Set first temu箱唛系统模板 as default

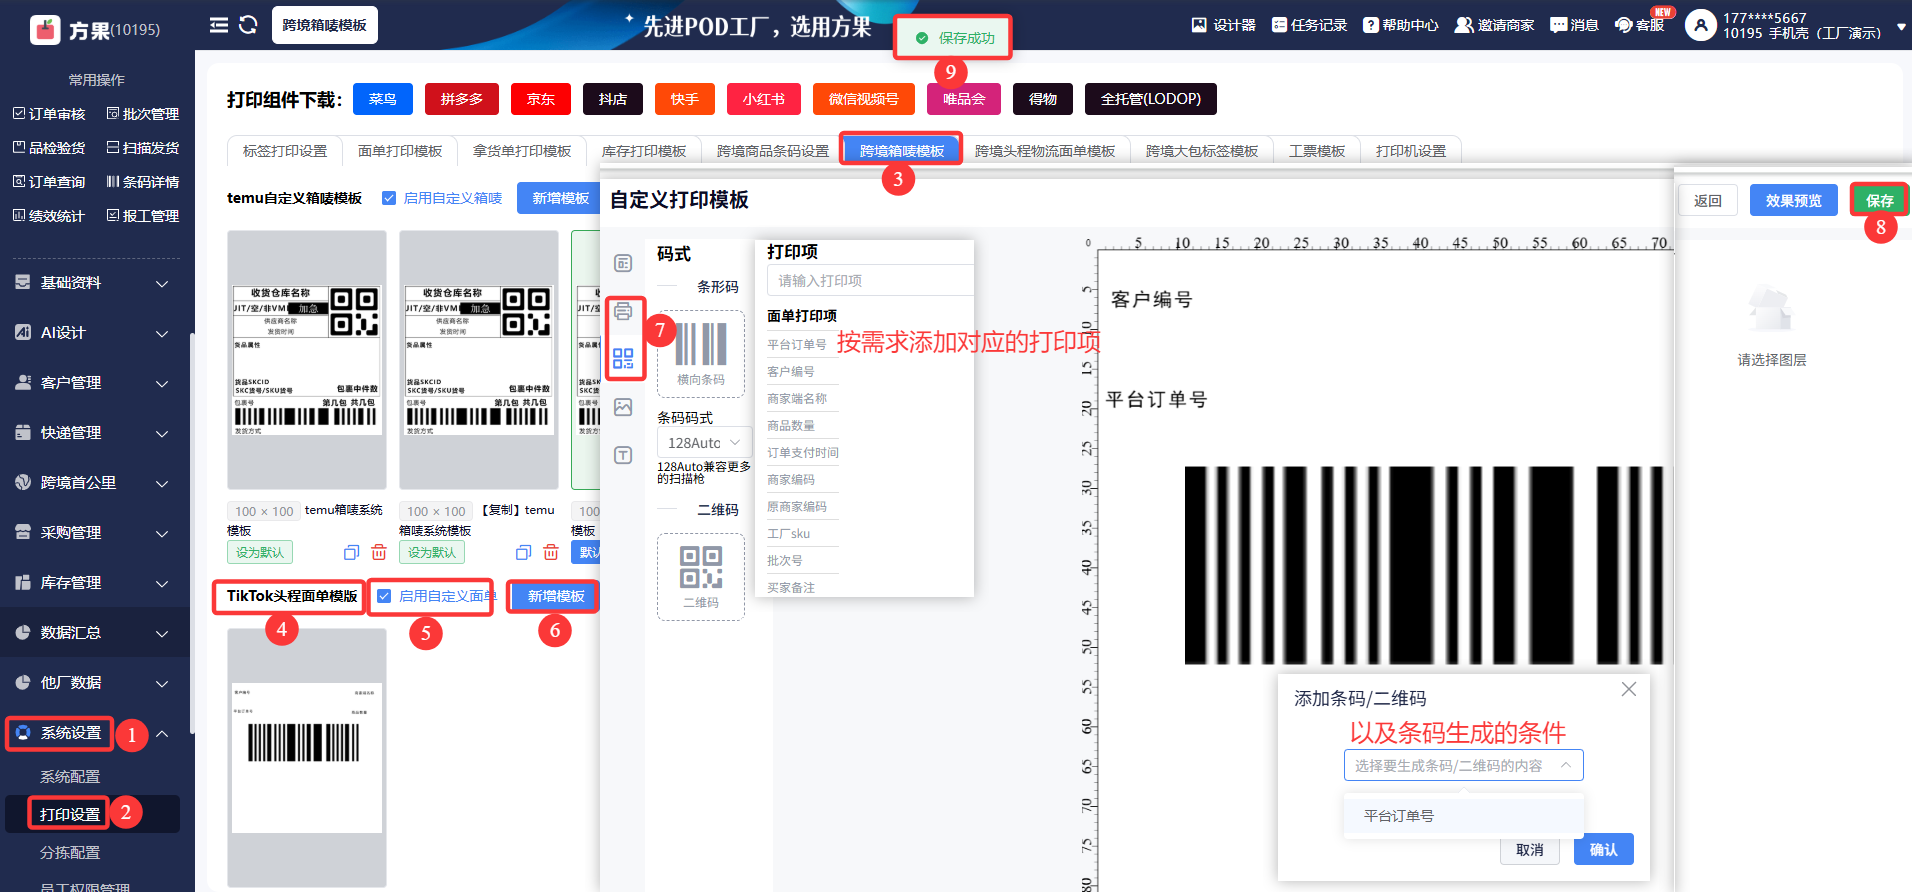coord(260,552)
